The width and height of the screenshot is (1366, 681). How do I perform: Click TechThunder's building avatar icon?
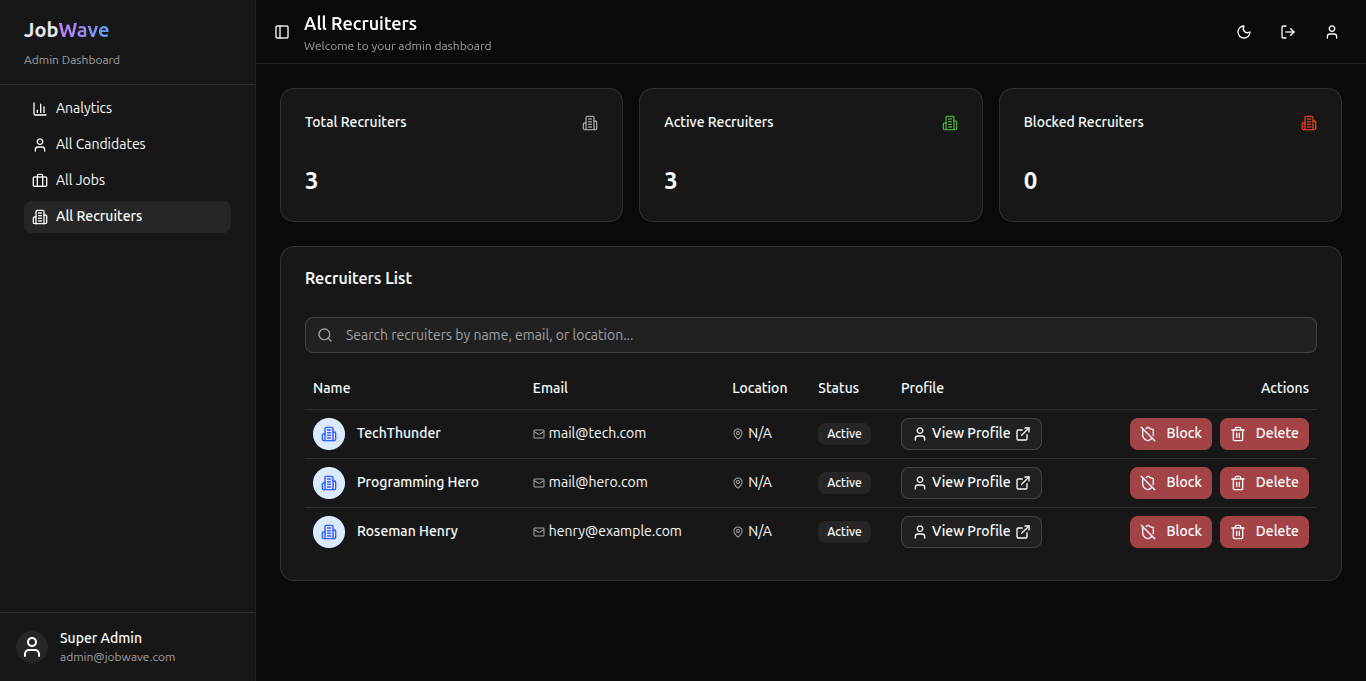329,434
